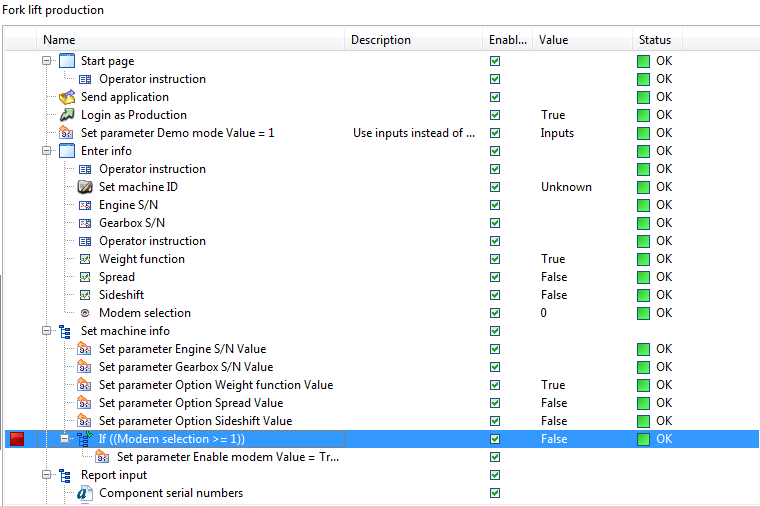Collapse the Set machine info group
Viewport: 760px width, 506px height.
click(47, 331)
